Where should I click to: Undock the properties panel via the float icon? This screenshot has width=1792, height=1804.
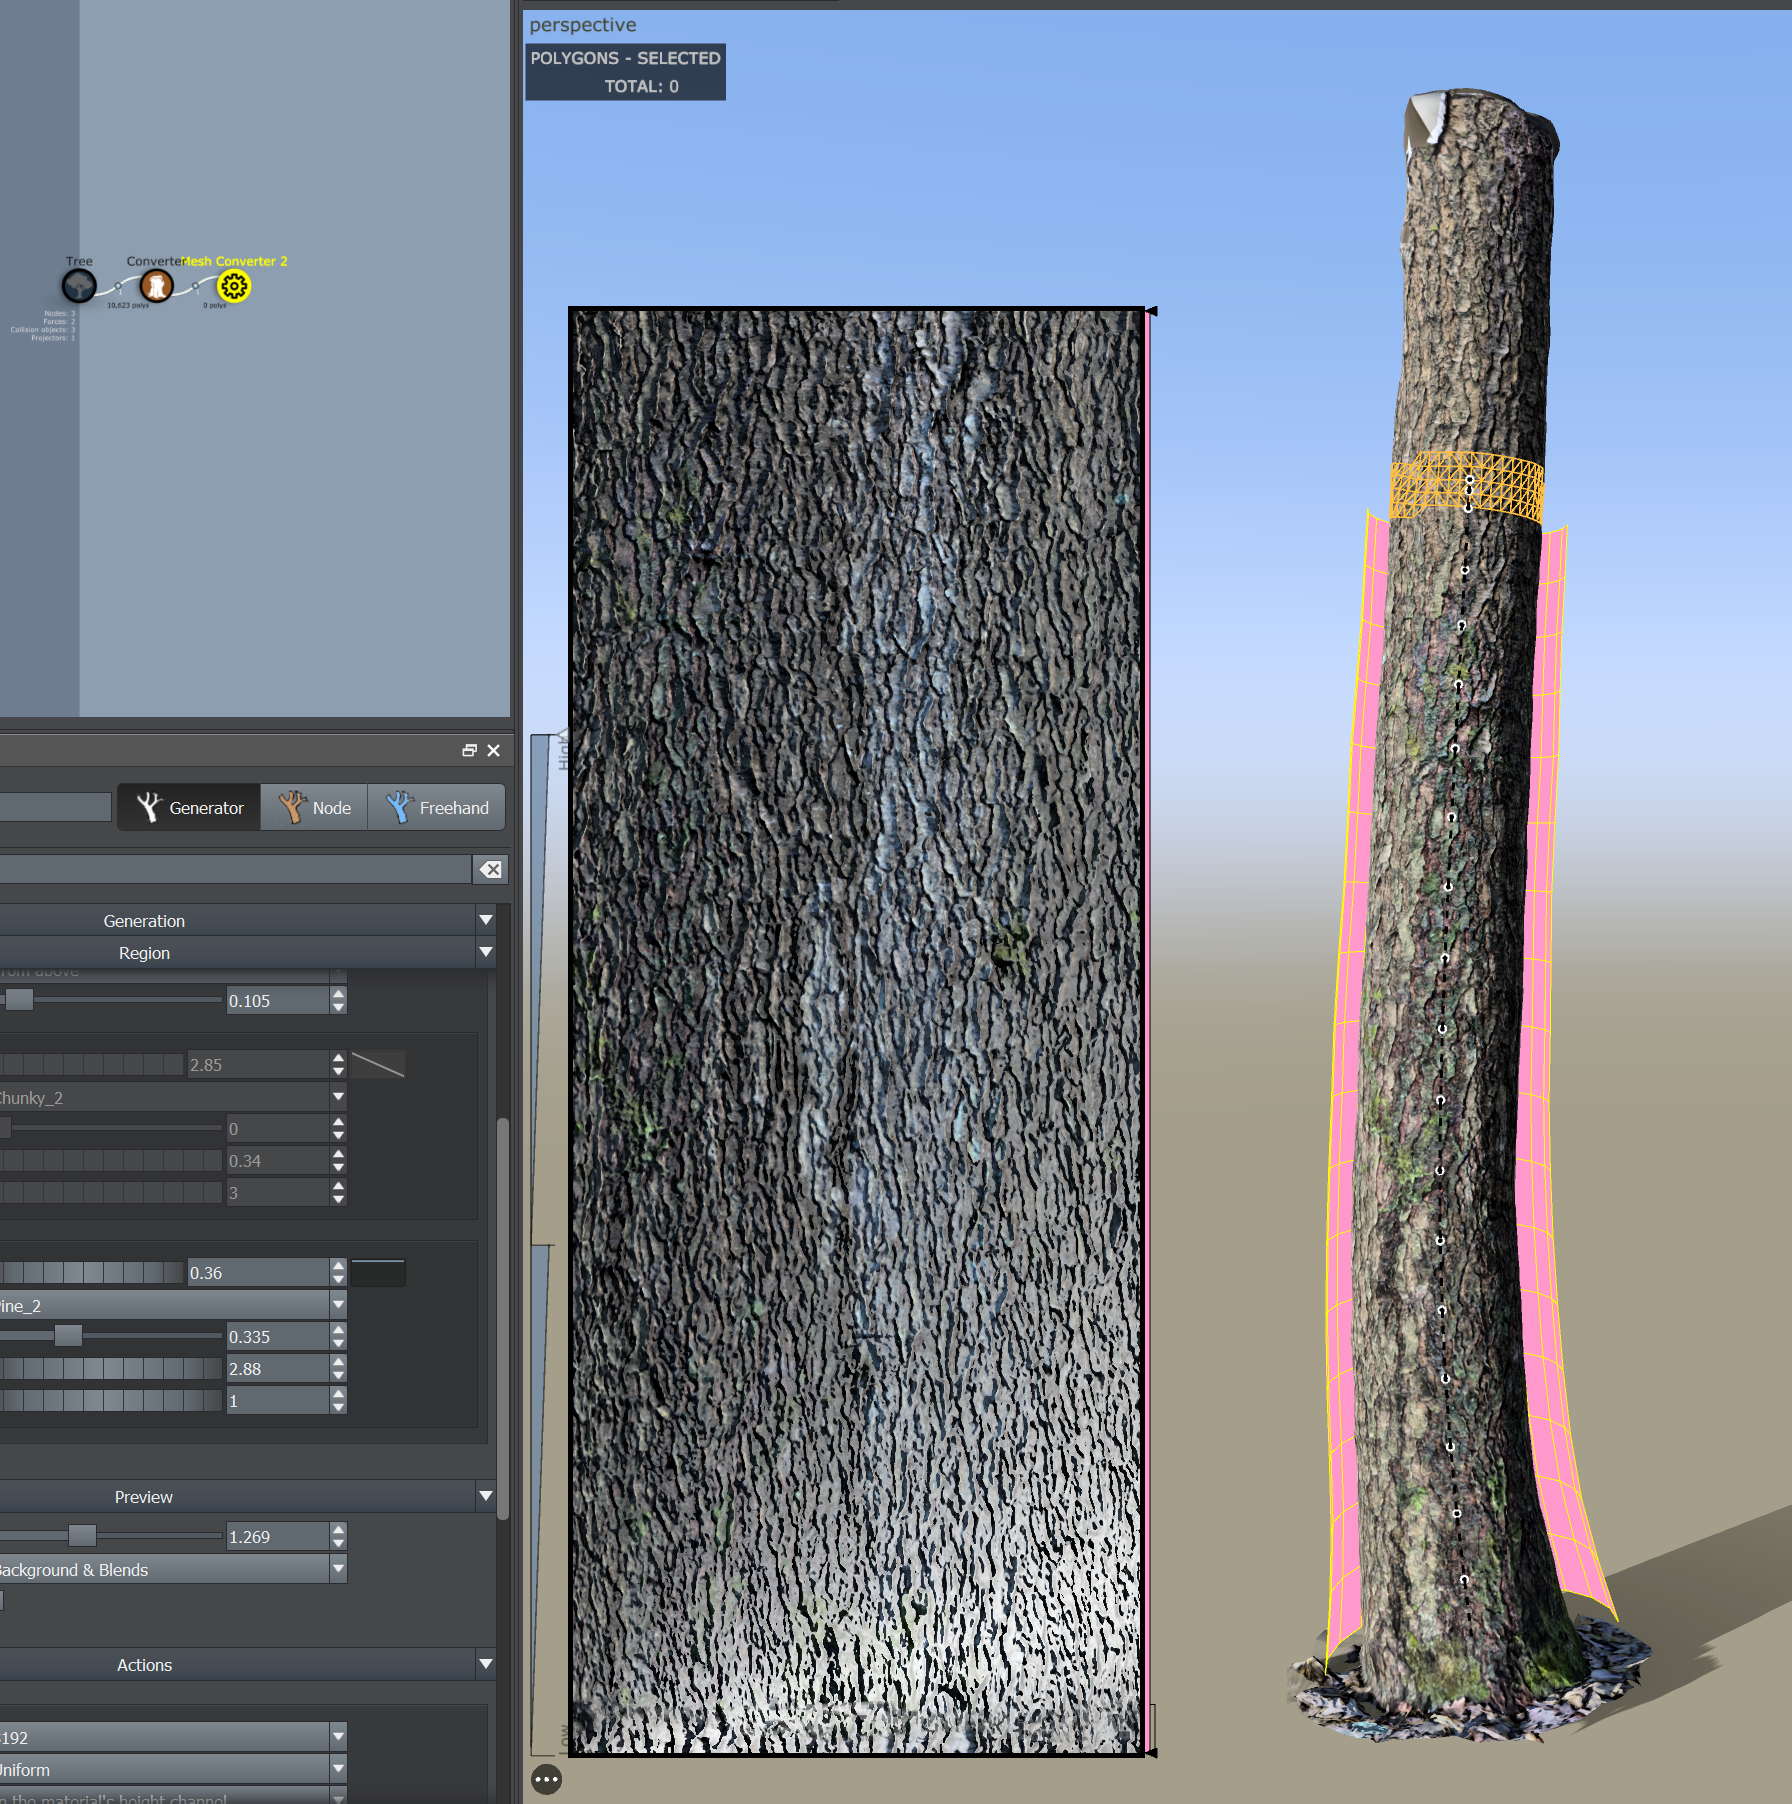pos(468,750)
